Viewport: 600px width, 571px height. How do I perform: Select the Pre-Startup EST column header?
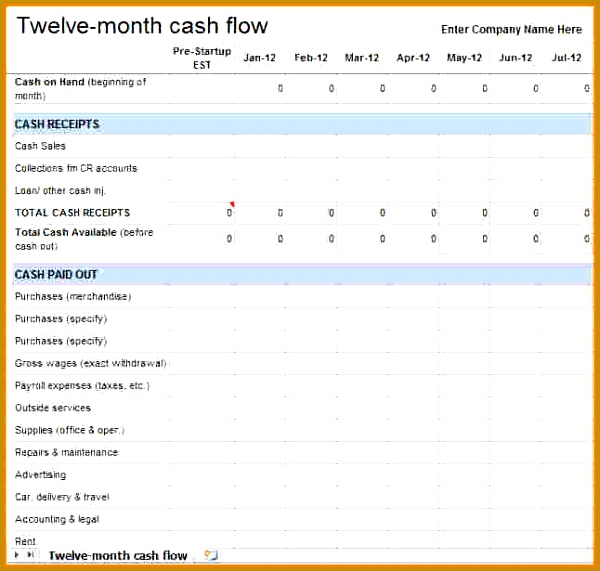(x=202, y=58)
